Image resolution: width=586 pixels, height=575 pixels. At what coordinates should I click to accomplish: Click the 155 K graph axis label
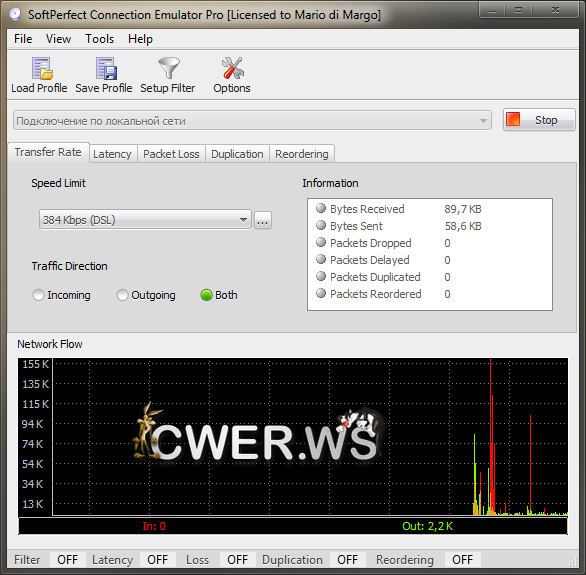tap(36, 364)
